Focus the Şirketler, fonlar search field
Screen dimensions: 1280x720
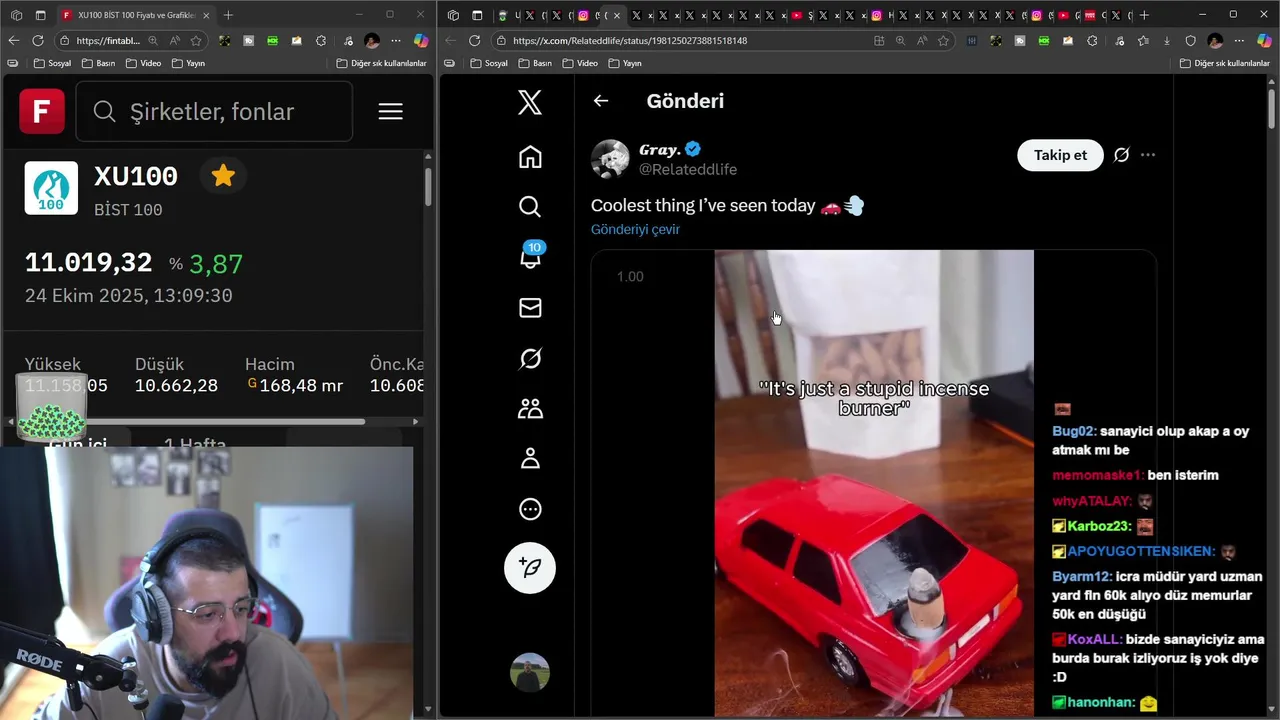(x=214, y=111)
